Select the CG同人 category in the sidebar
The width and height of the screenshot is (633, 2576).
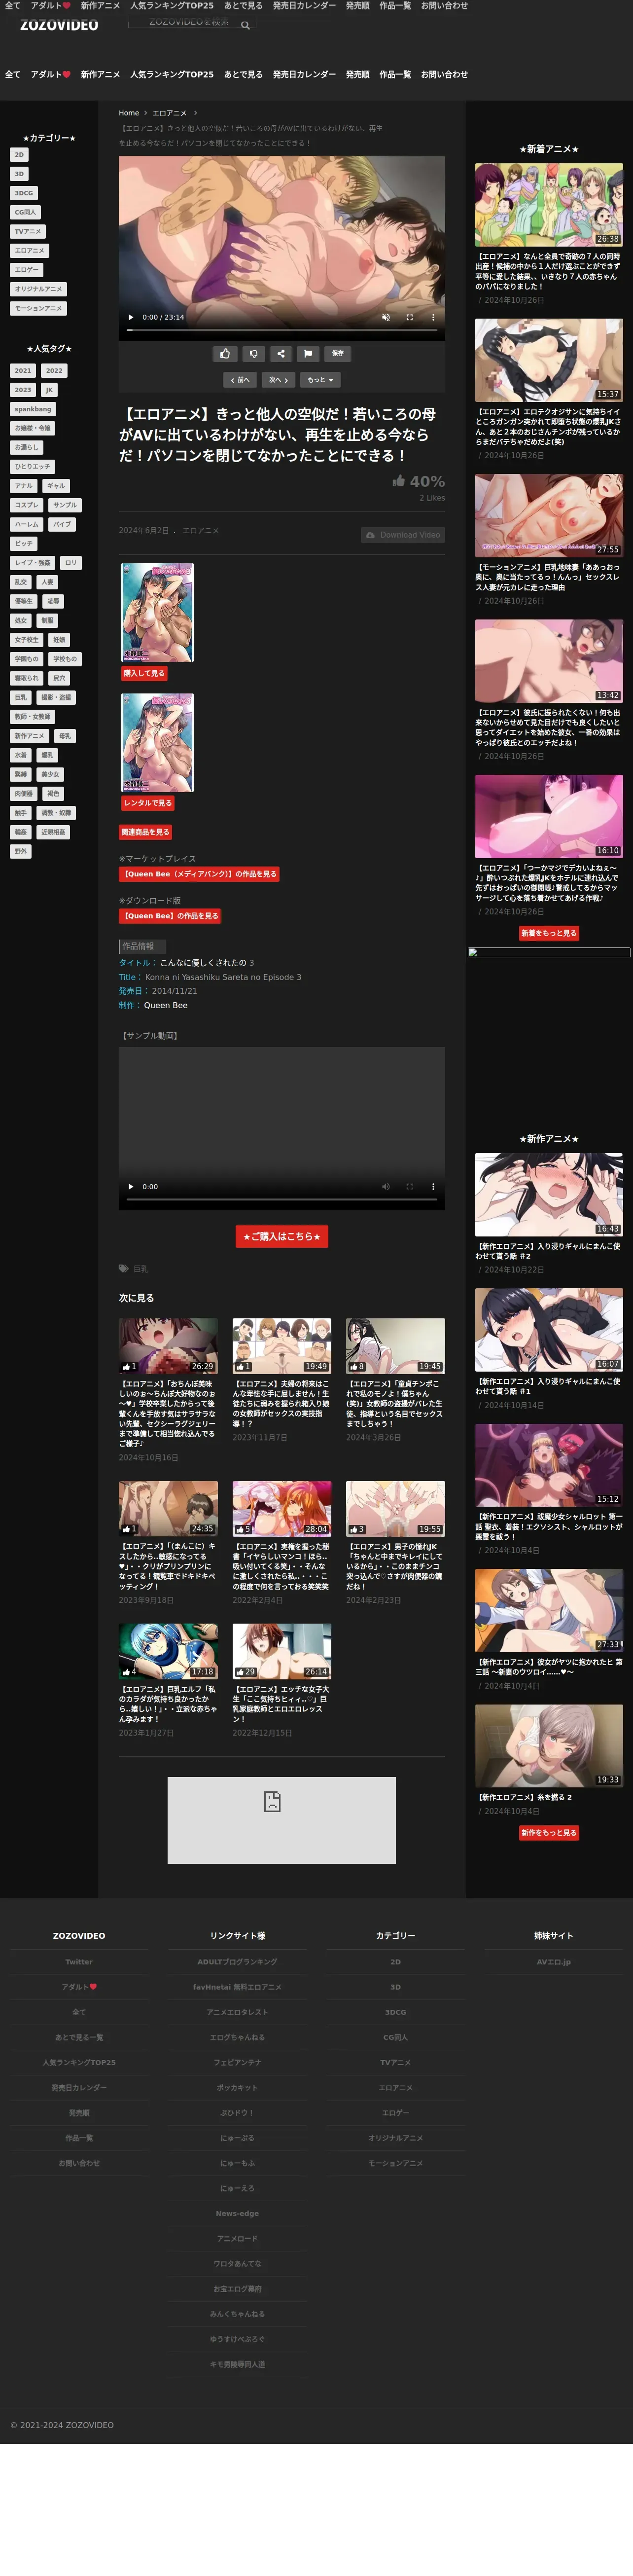point(25,212)
